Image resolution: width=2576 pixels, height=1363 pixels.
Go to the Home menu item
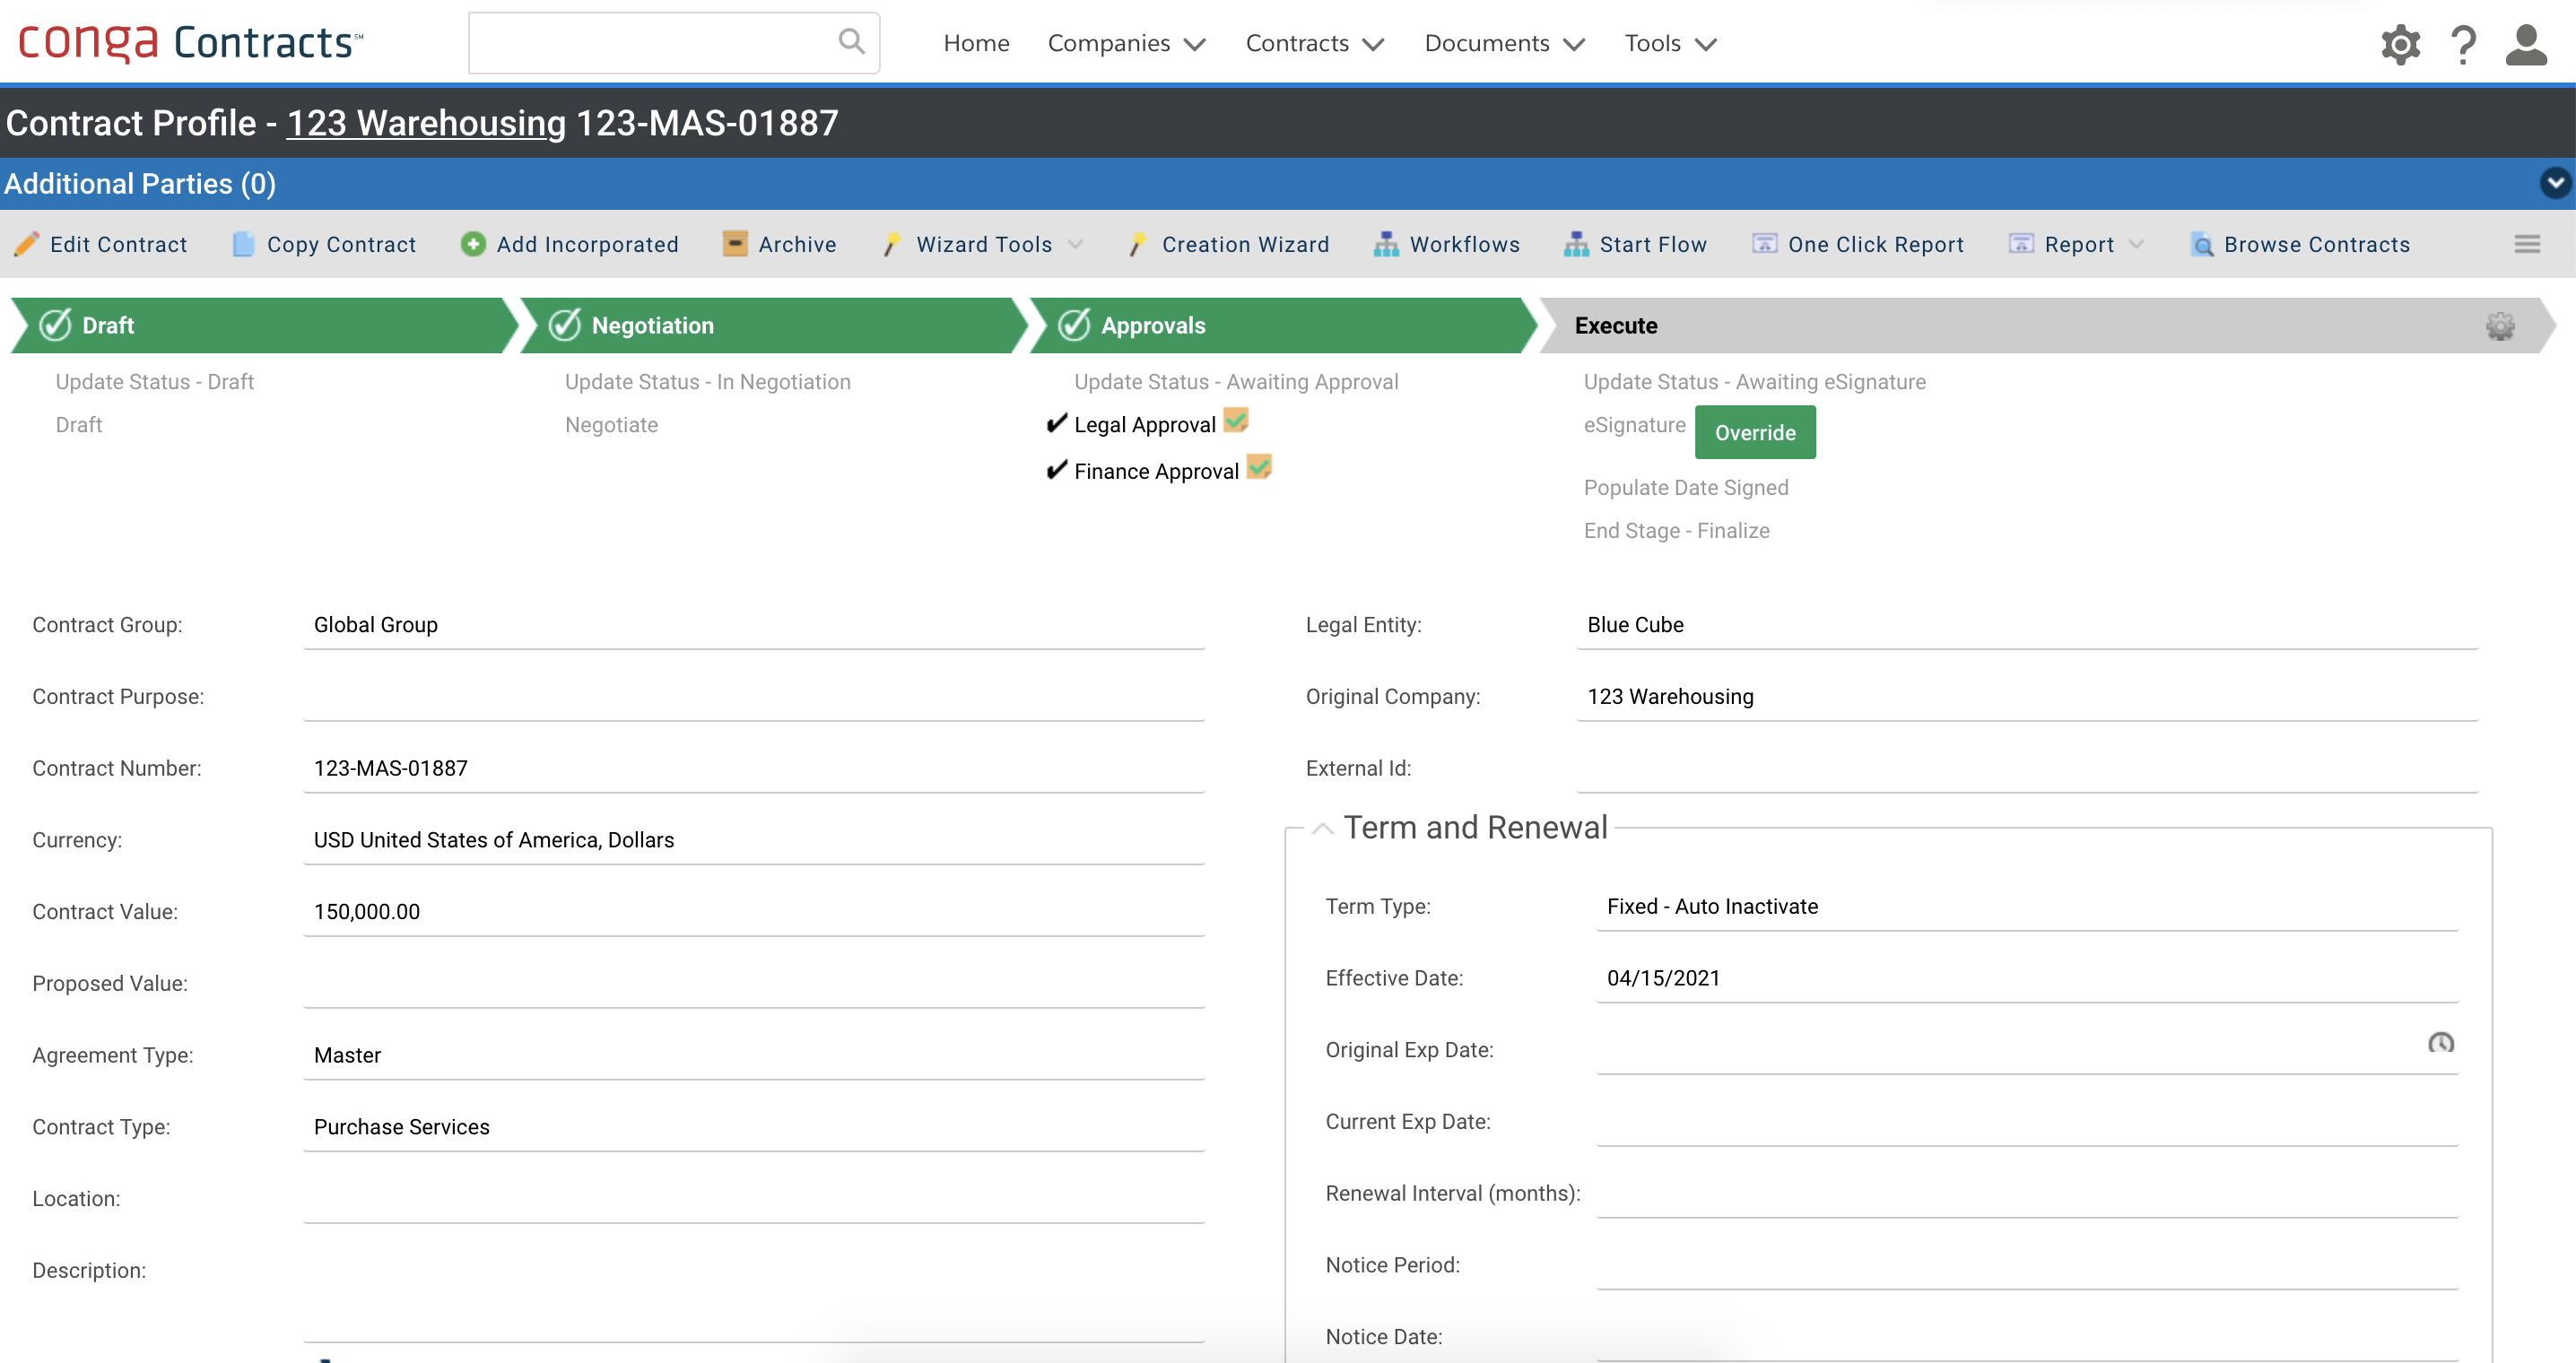pos(976,43)
